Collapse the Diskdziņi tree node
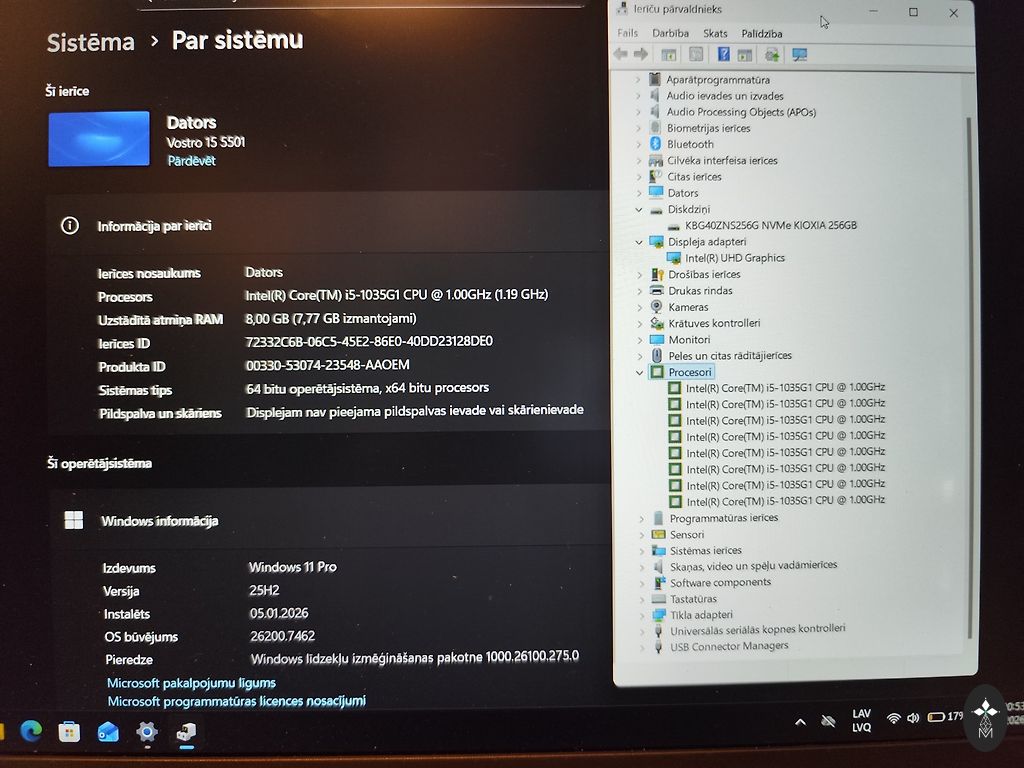The width and height of the screenshot is (1024, 768). point(640,210)
